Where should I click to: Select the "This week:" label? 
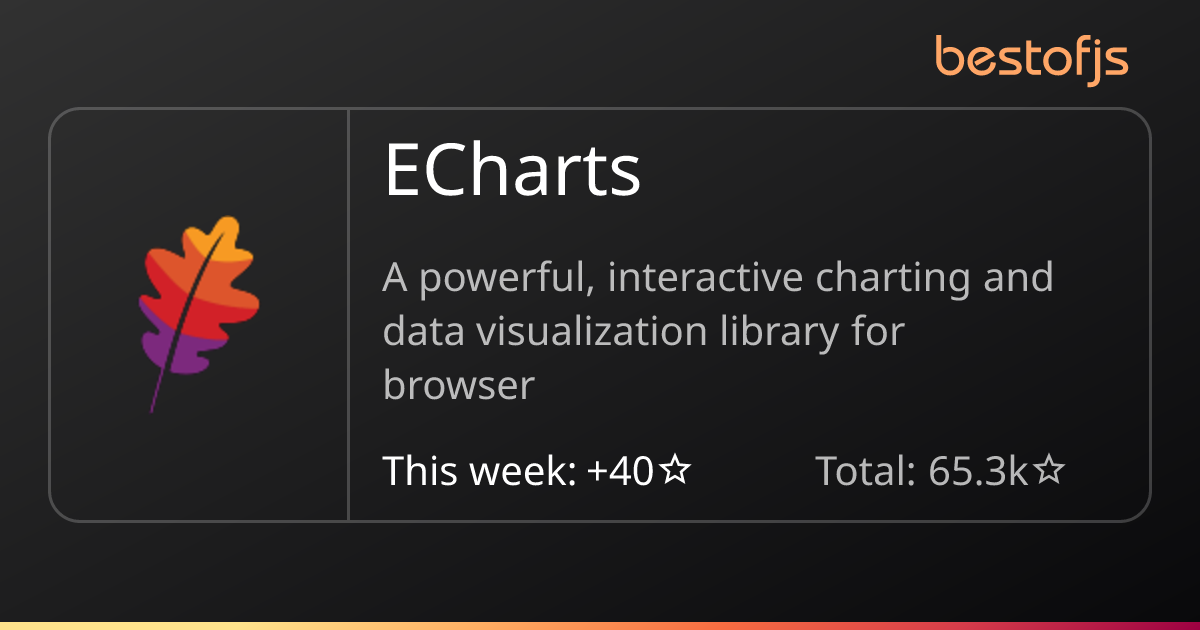478,469
